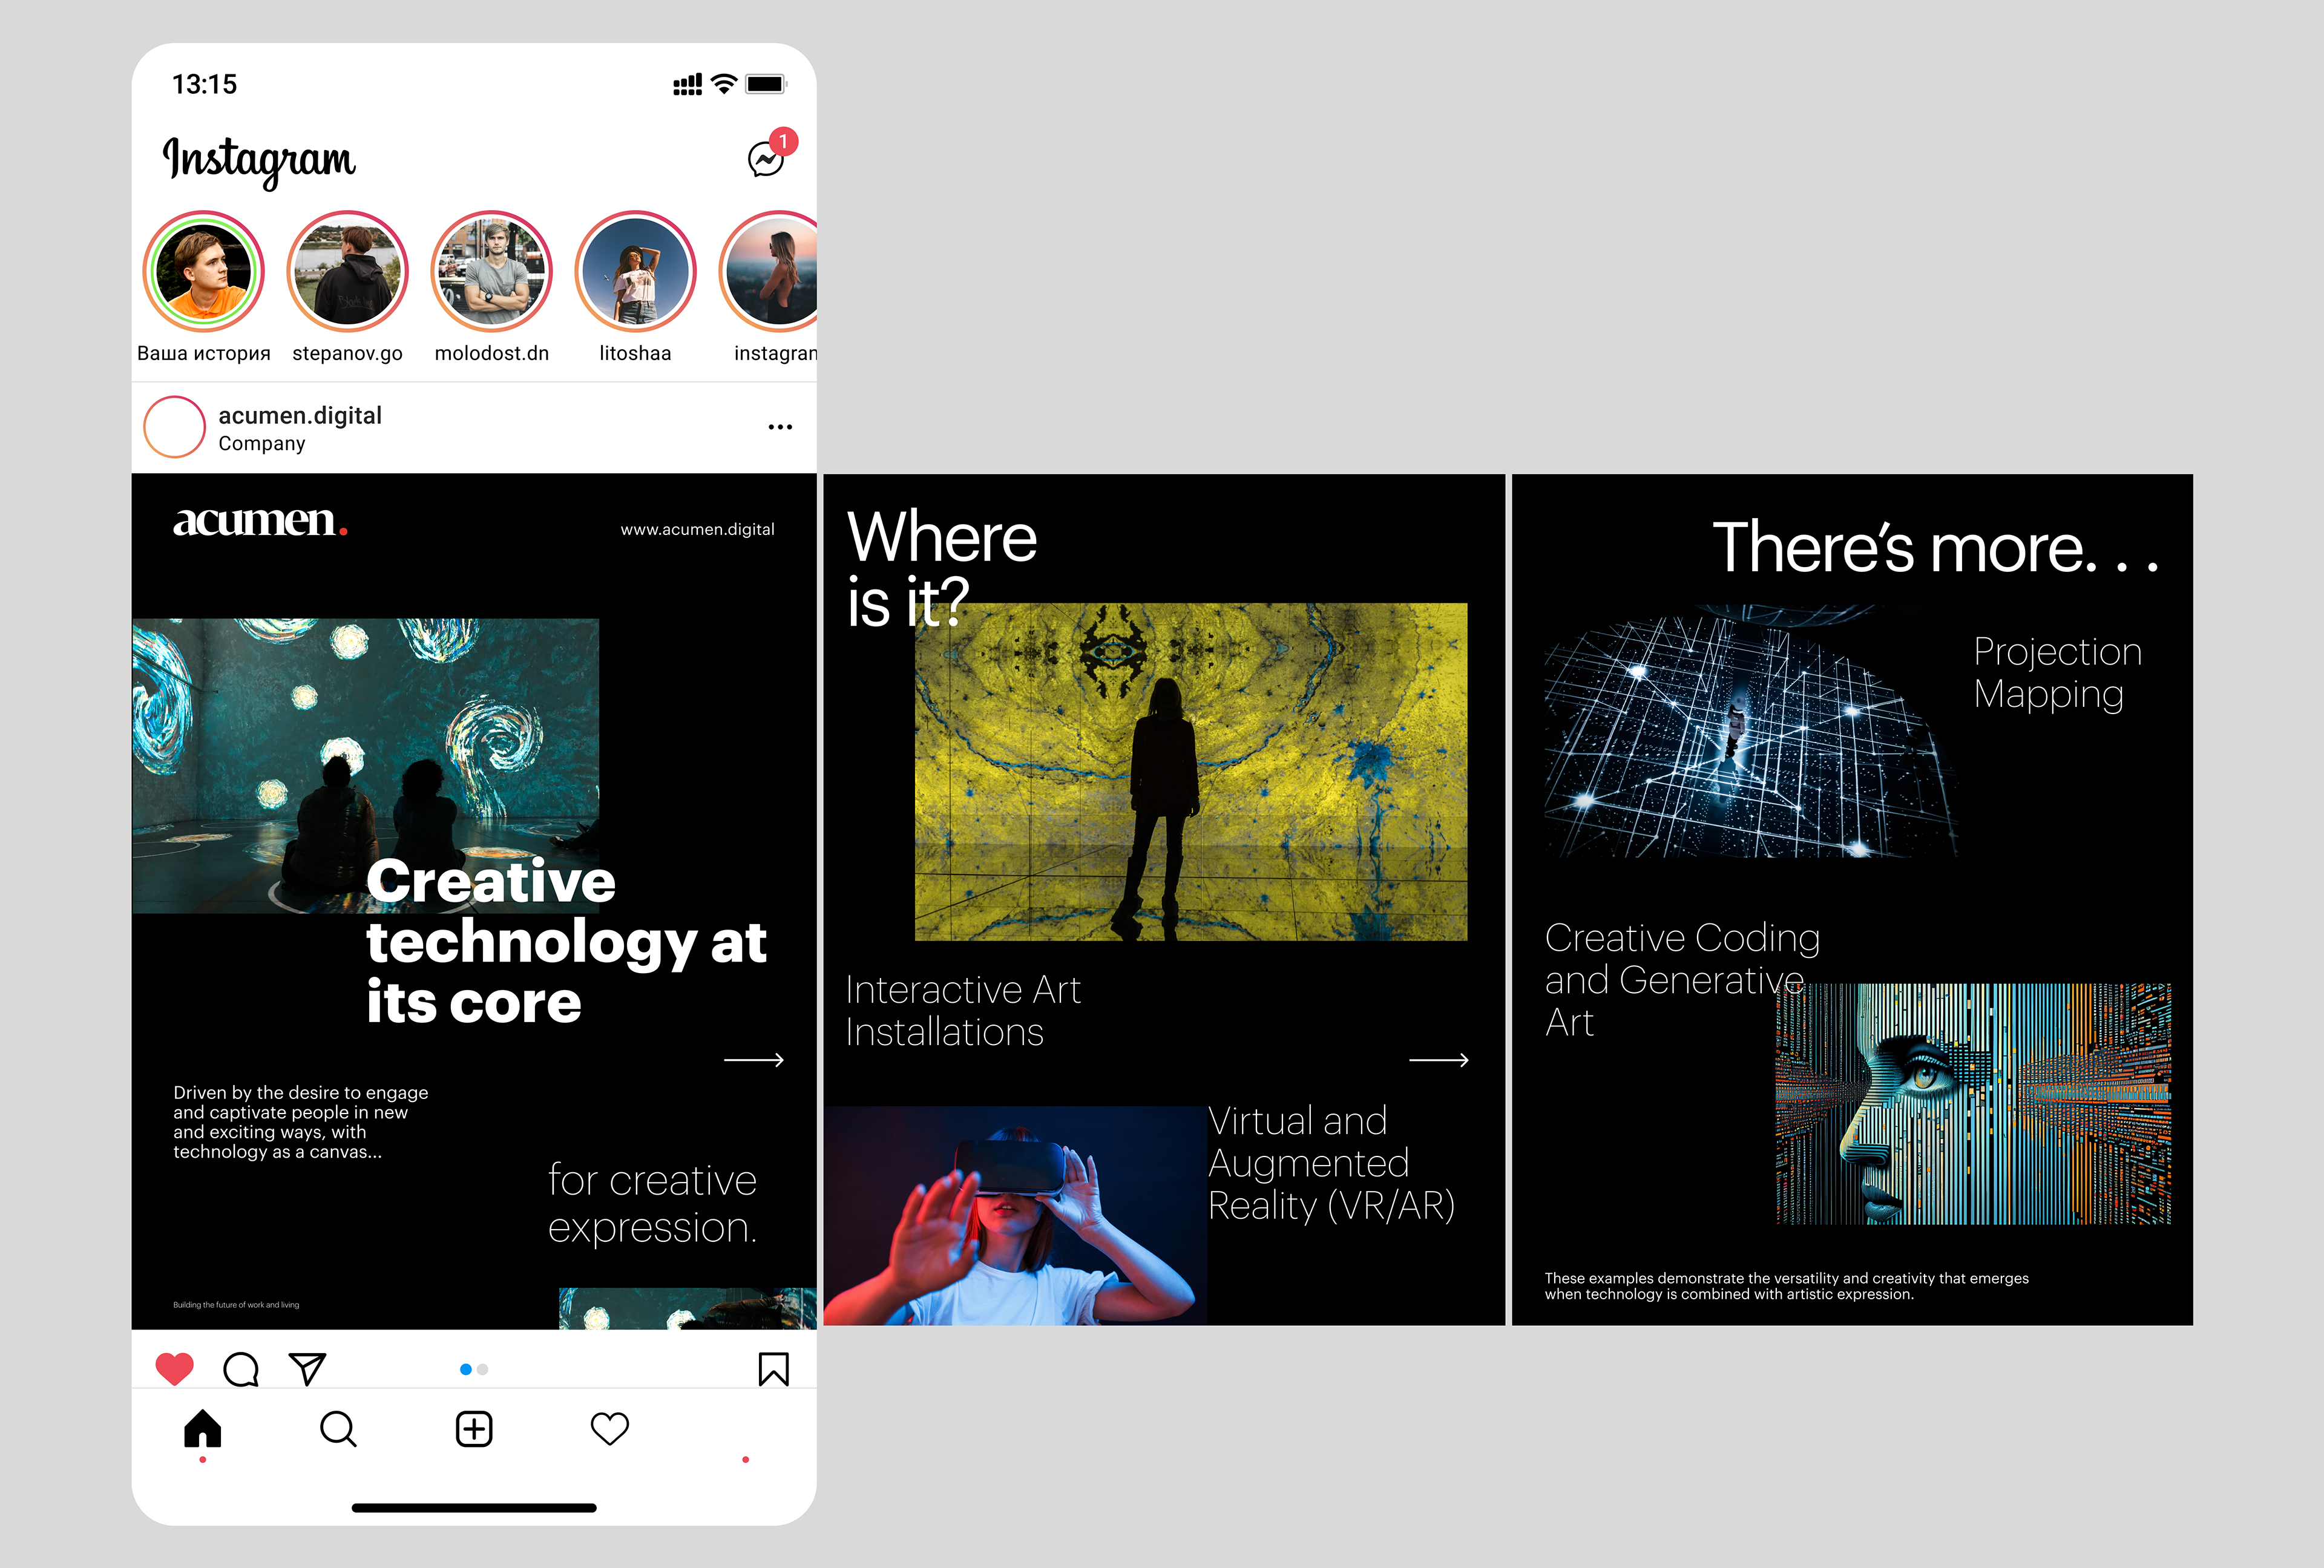Image resolution: width=2324 pixels, height=1568 pixels.
Task: Select yellow interactive installation image
Action: click(1191, 771)
